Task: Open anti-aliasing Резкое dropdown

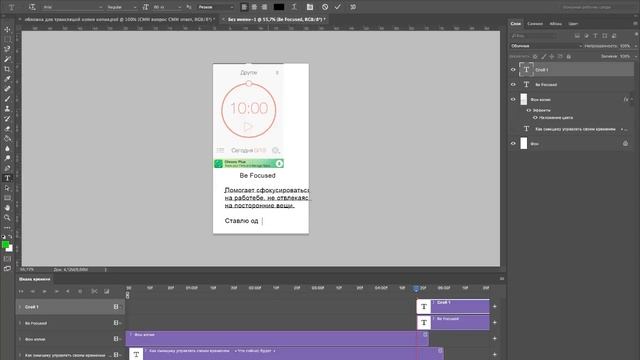Action: (216, 7)
